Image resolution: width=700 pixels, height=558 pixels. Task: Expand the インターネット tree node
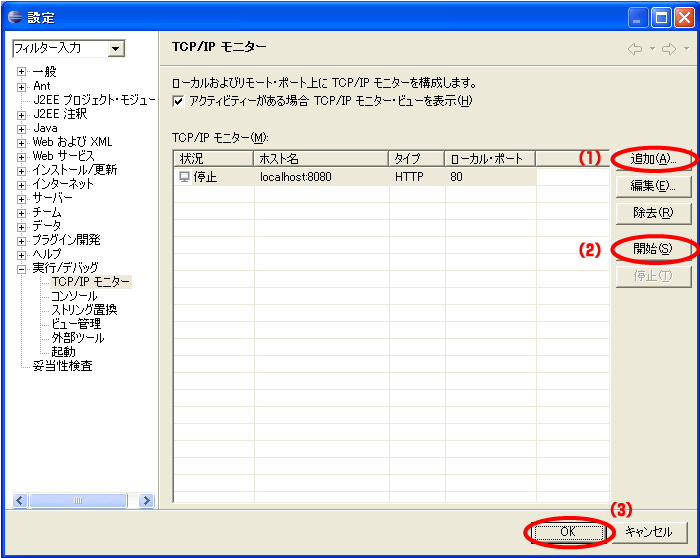tap(21, 185)
